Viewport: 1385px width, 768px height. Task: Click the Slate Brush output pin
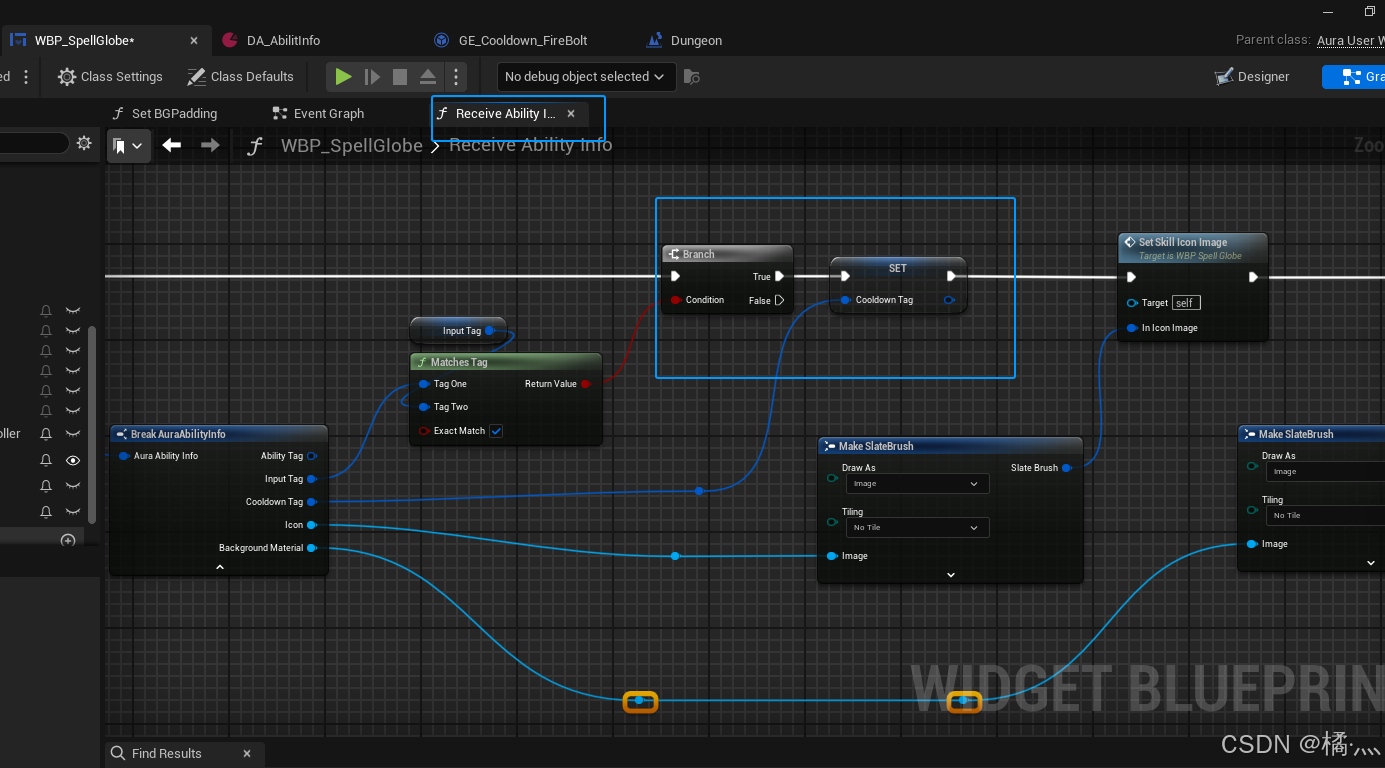tap(1067, 468)
